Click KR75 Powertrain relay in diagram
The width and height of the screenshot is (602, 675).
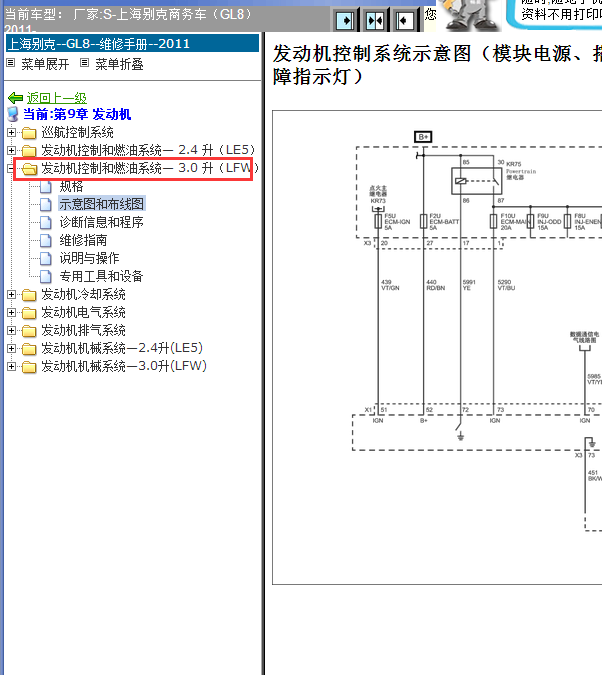tap(477, 181)
